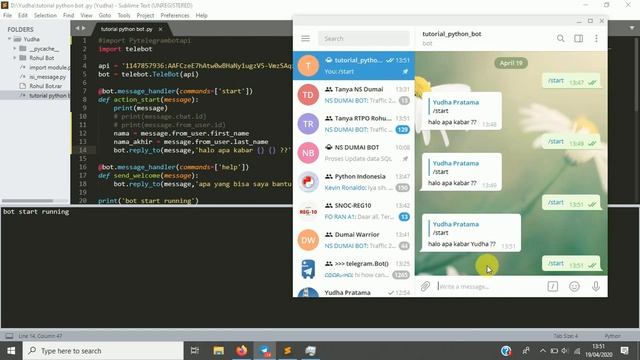This screenshot has width=640, height=360.
Task: Switch to Telegram taskbar icon
Action: click(x=265, y=351)
